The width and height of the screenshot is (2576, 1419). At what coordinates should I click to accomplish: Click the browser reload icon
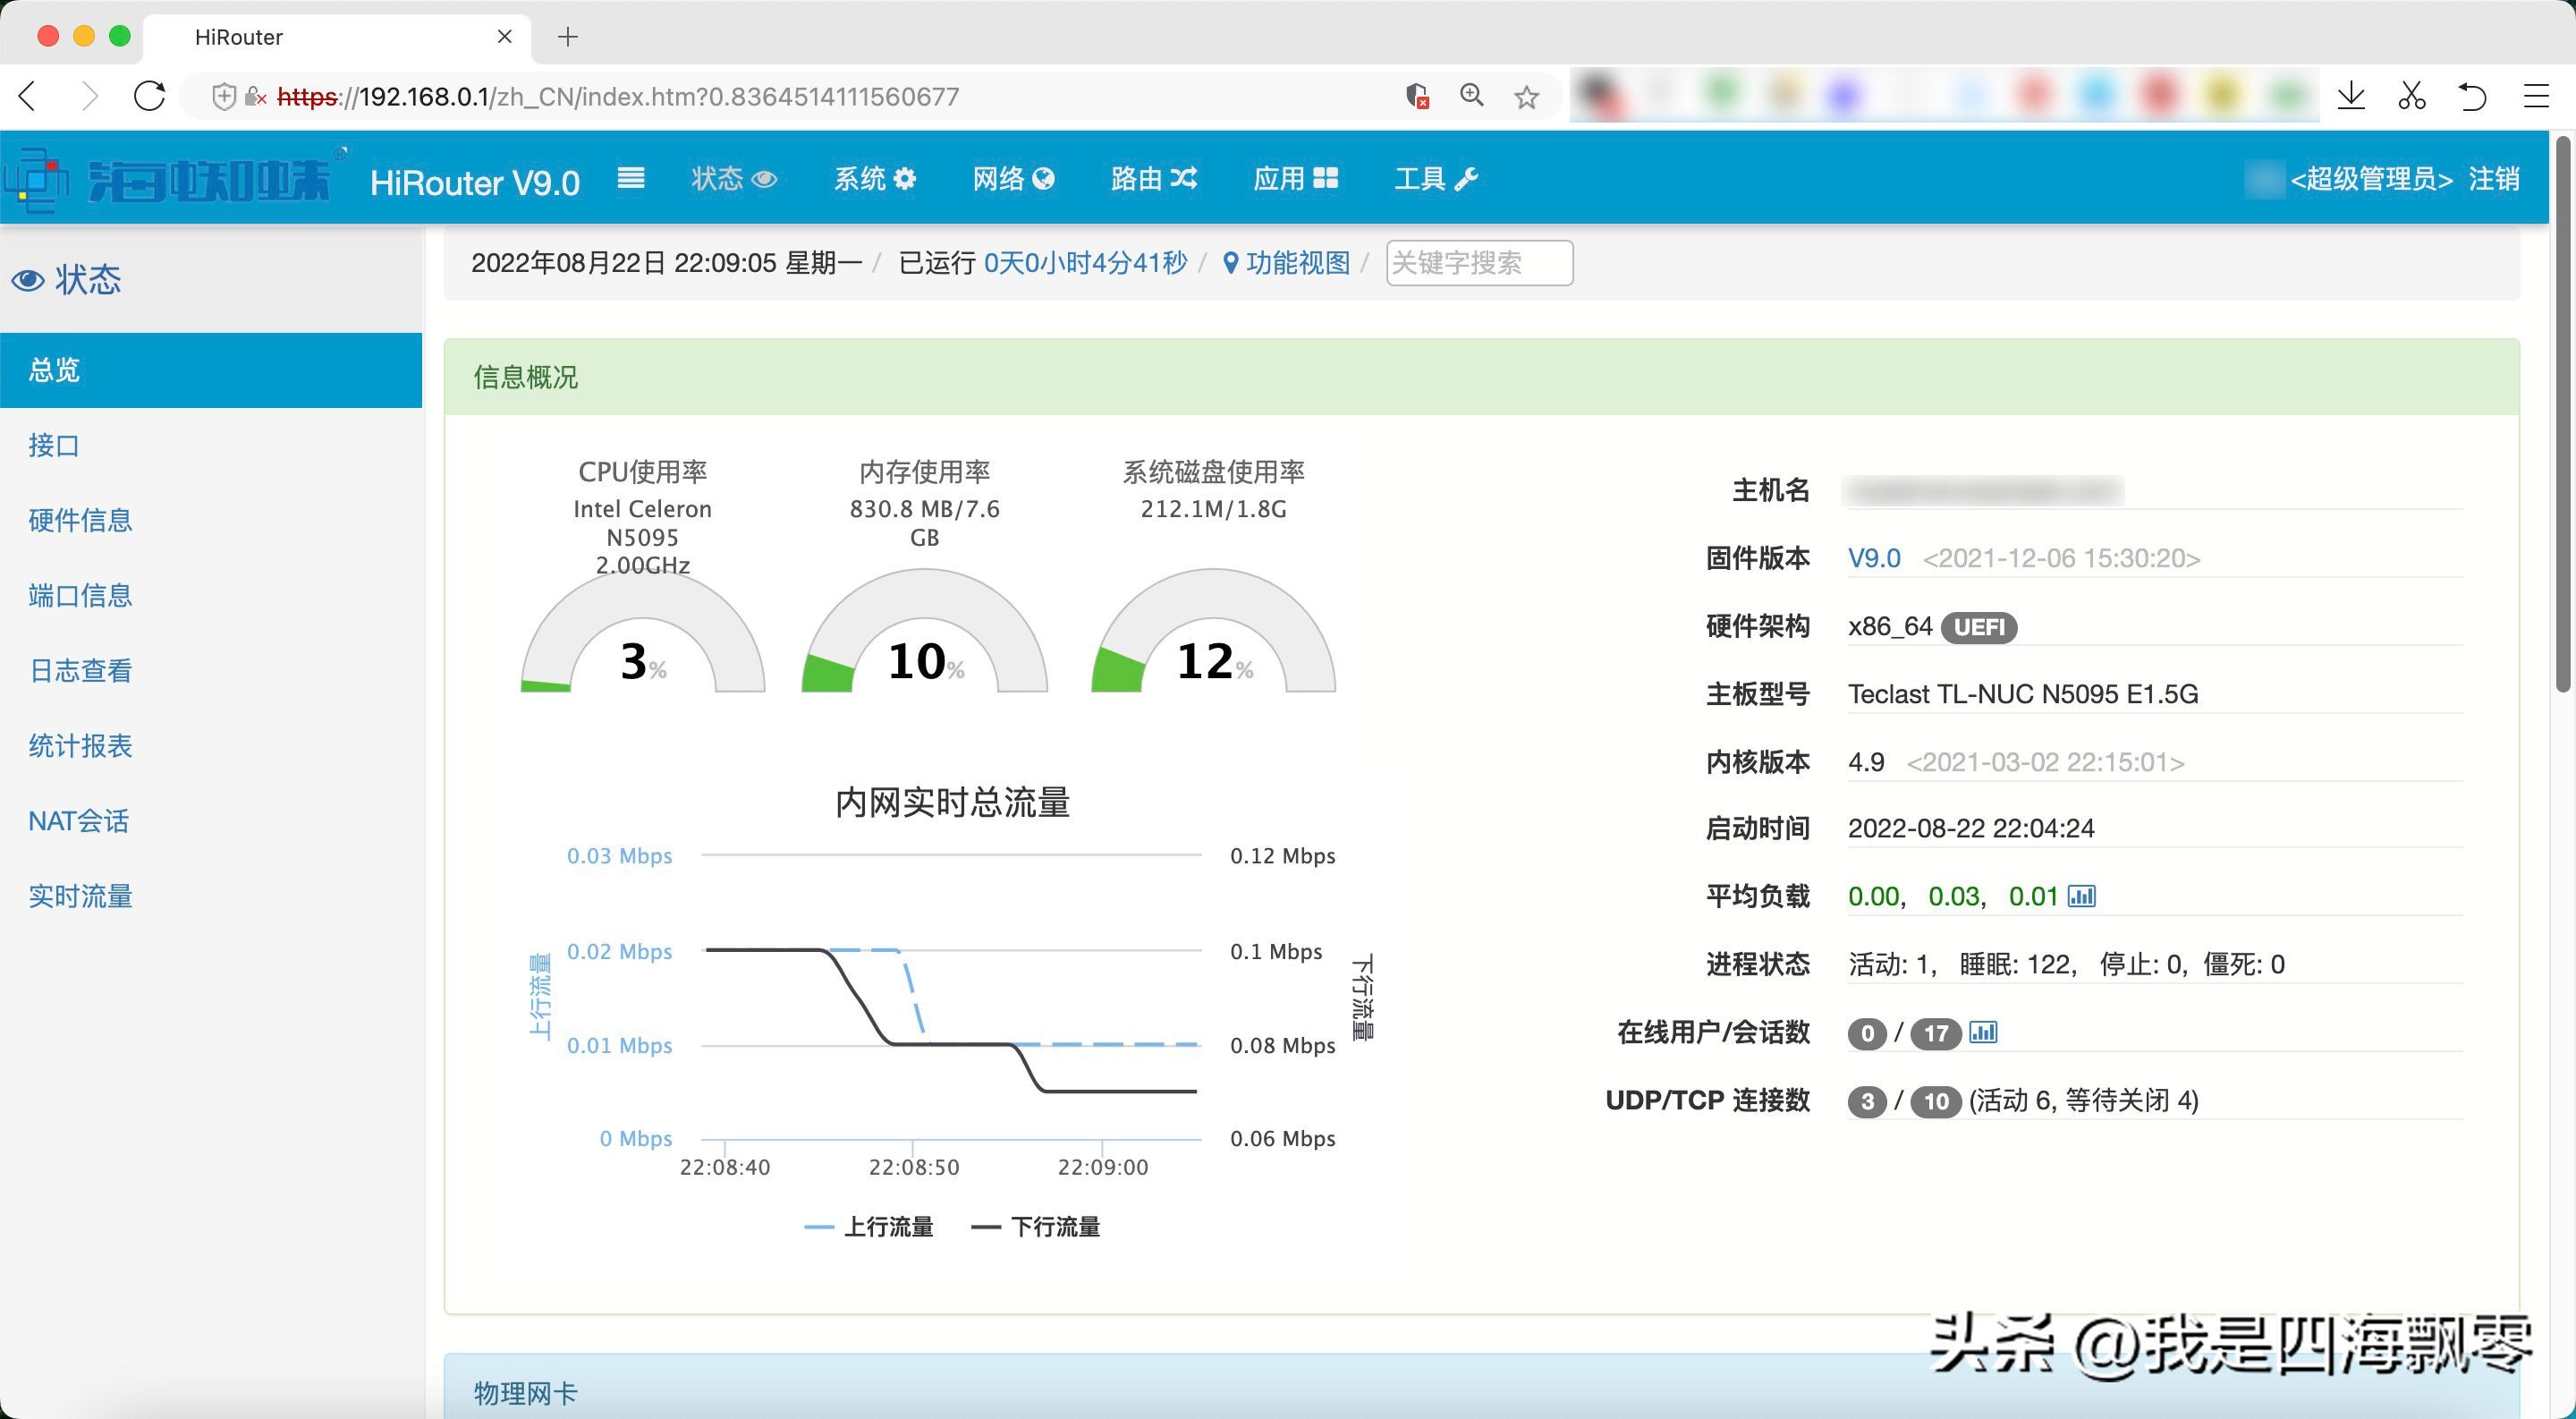pyautogui.click(x=150, y=96)
